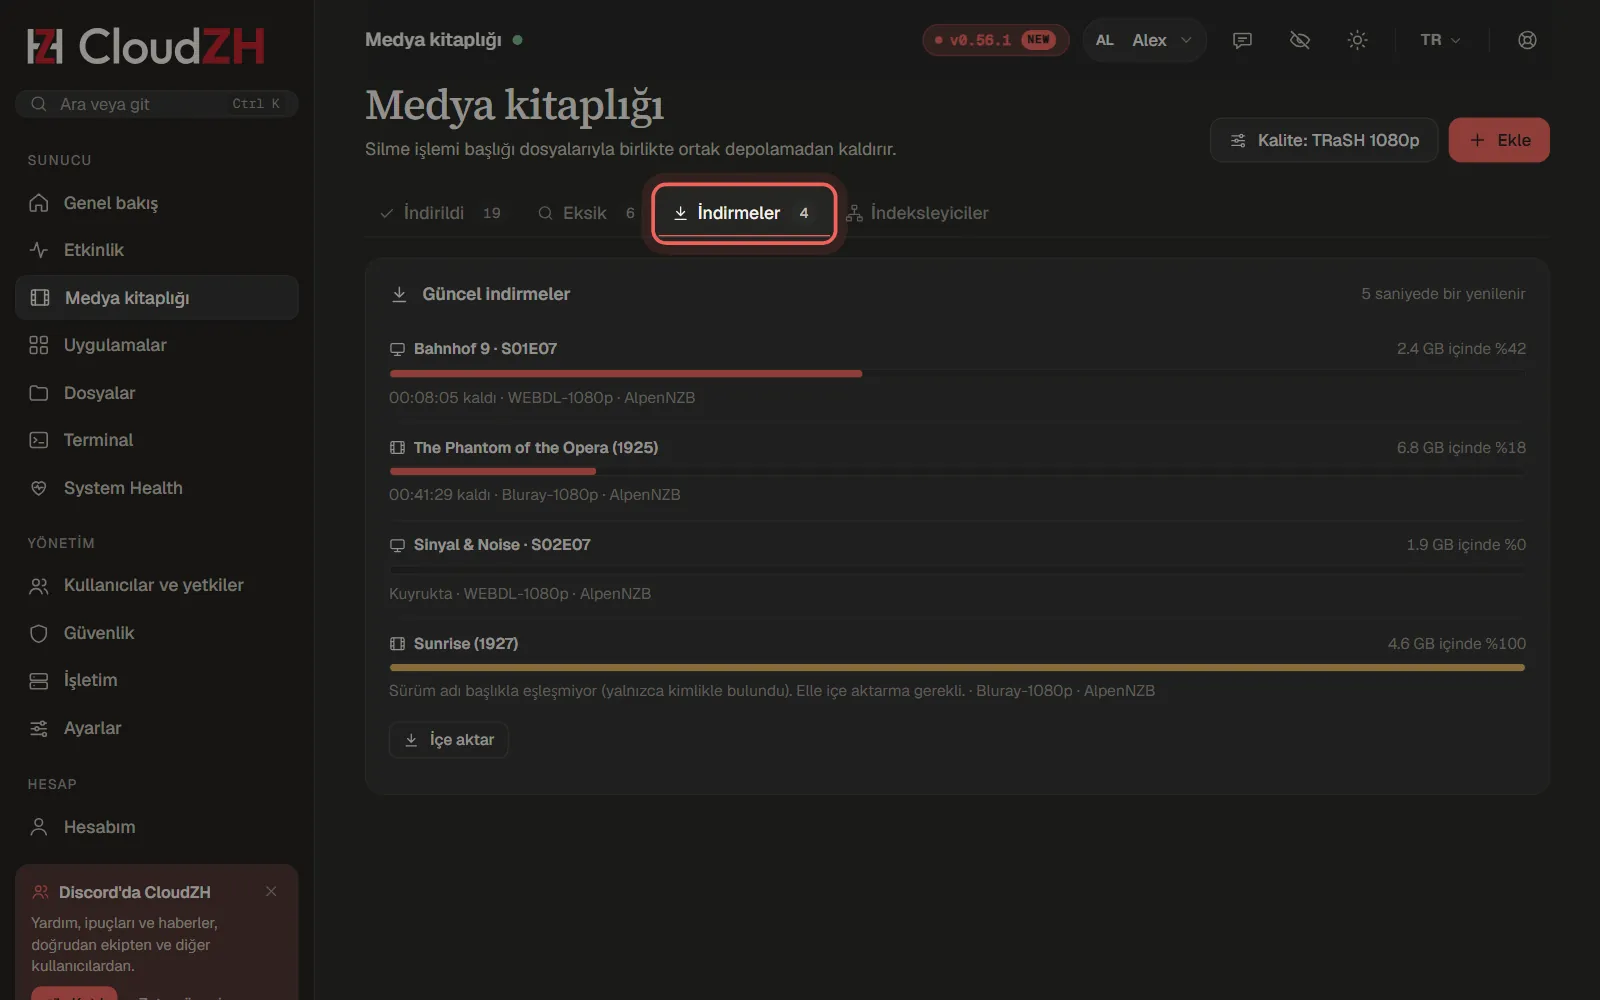1600x1000 pixels.
Task: Click the v0.56.1 NEW version badge
Action: click(995, 40)
